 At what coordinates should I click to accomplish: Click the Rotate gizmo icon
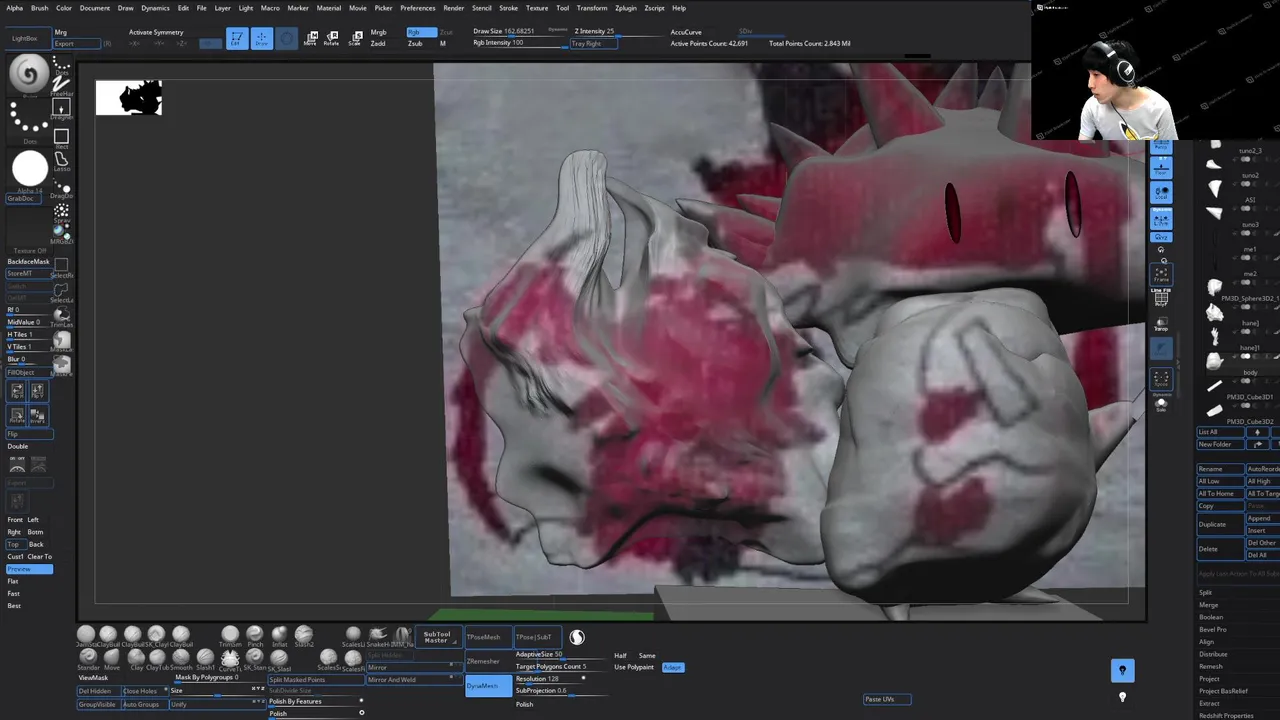tap(332, 38)
